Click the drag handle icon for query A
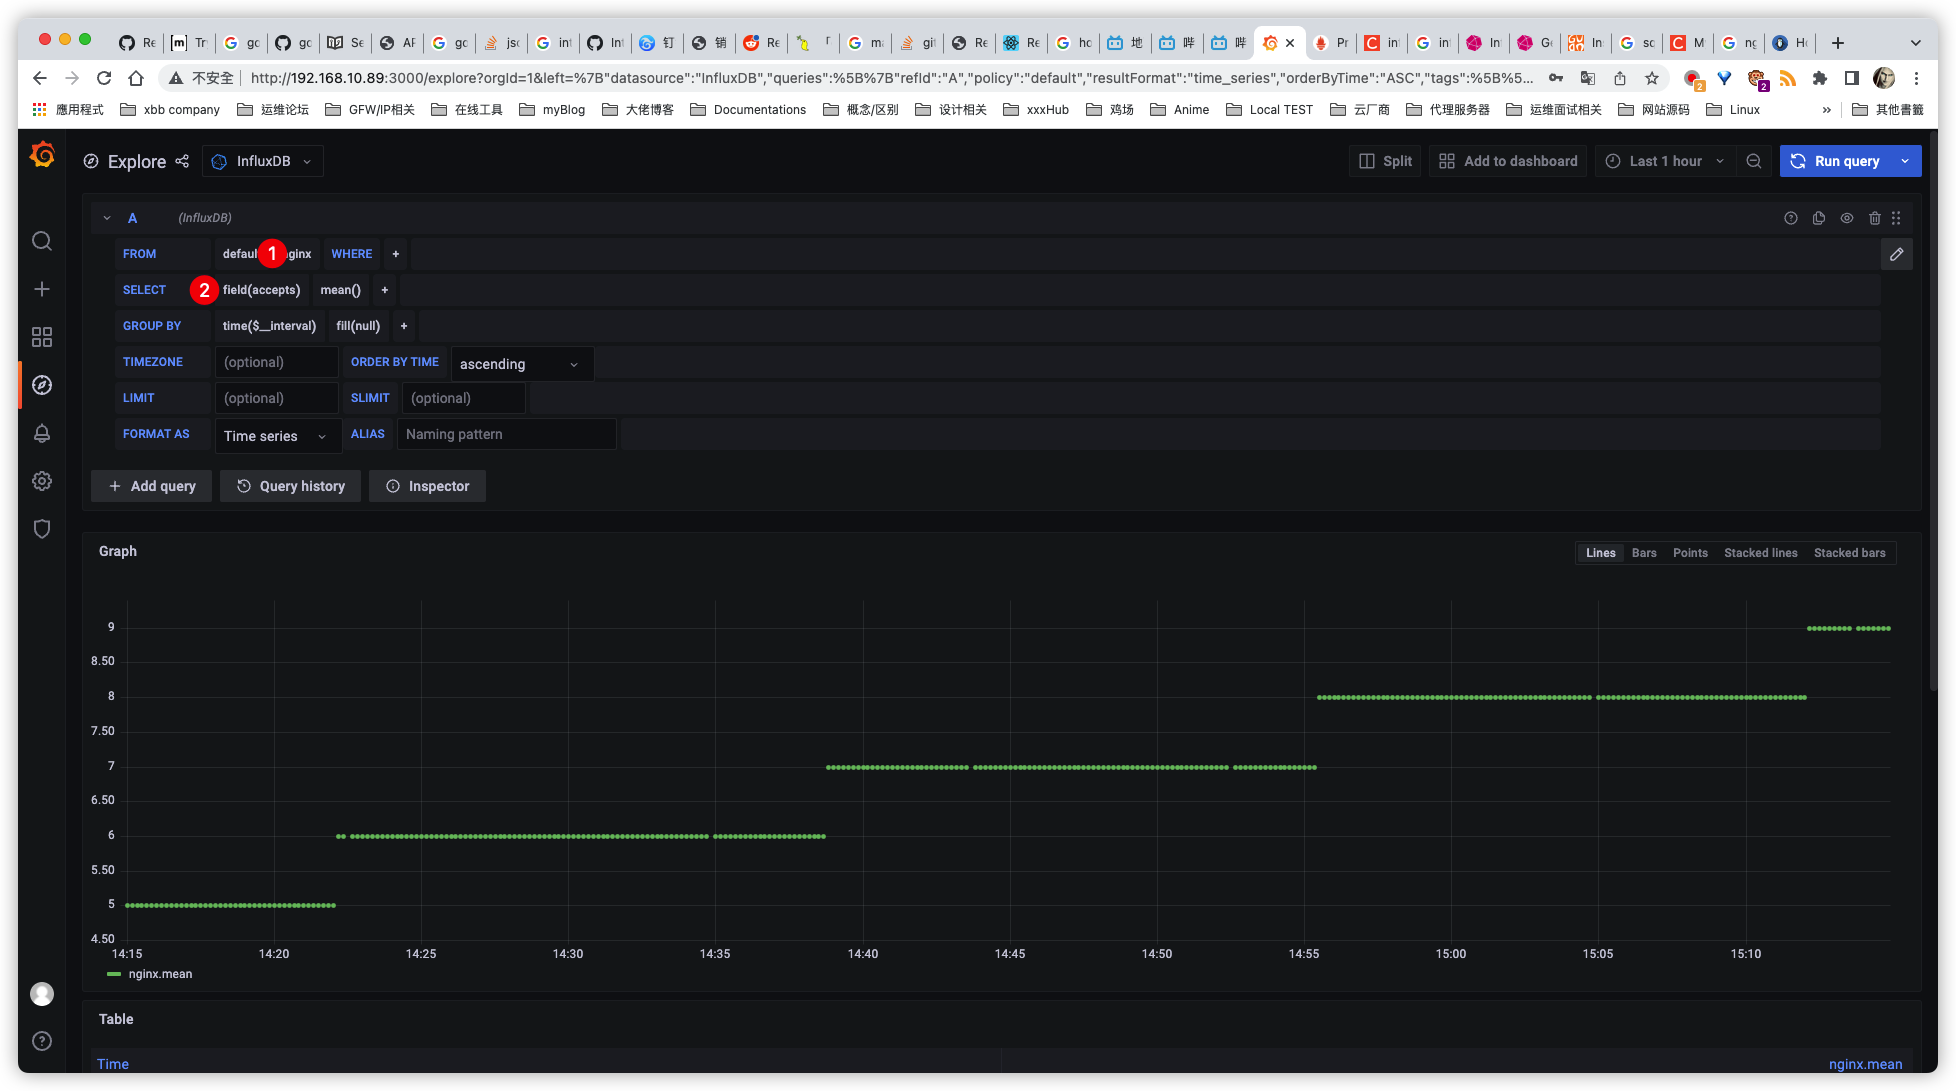The height and width of the screenshot is (1091, 1956). click(x=1896, y=218)
